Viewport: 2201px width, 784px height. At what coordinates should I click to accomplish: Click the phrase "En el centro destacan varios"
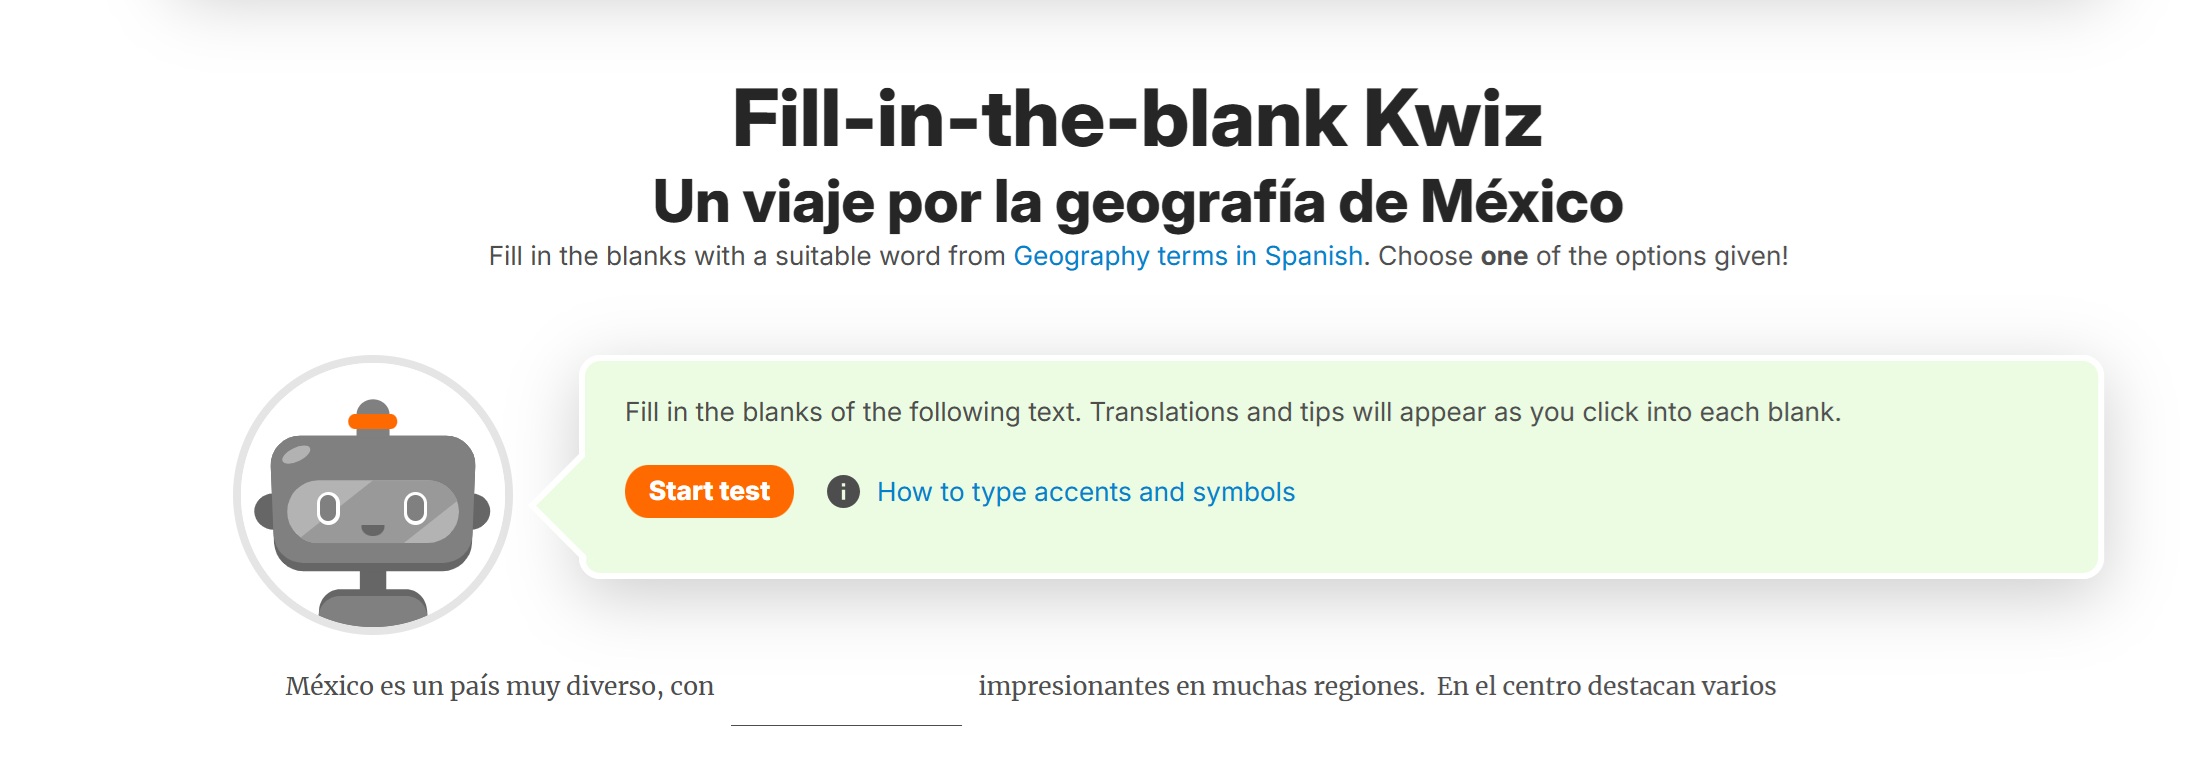click(x=1606, y=686)
